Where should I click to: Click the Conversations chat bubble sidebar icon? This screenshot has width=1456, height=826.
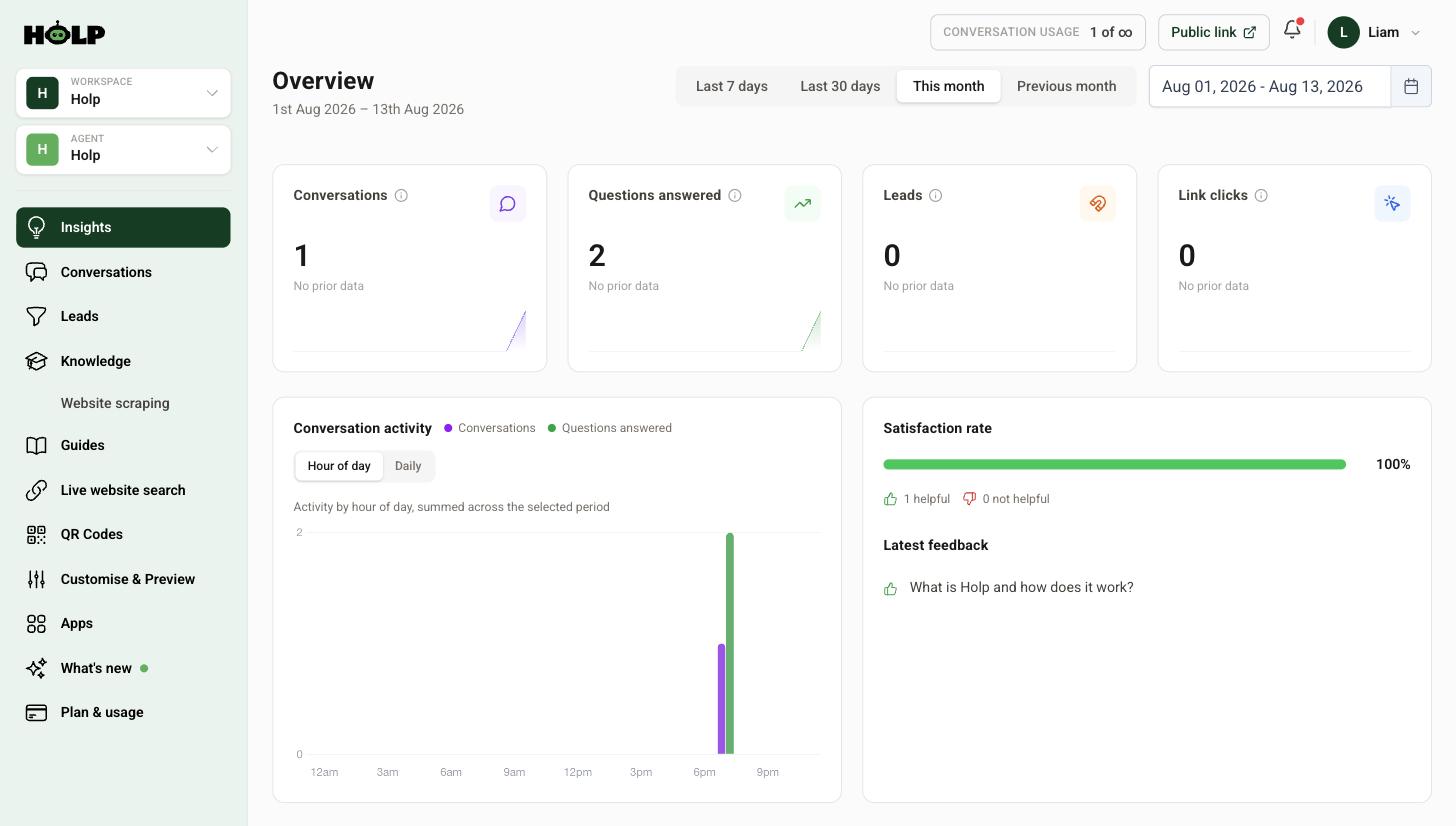[37, 272]
